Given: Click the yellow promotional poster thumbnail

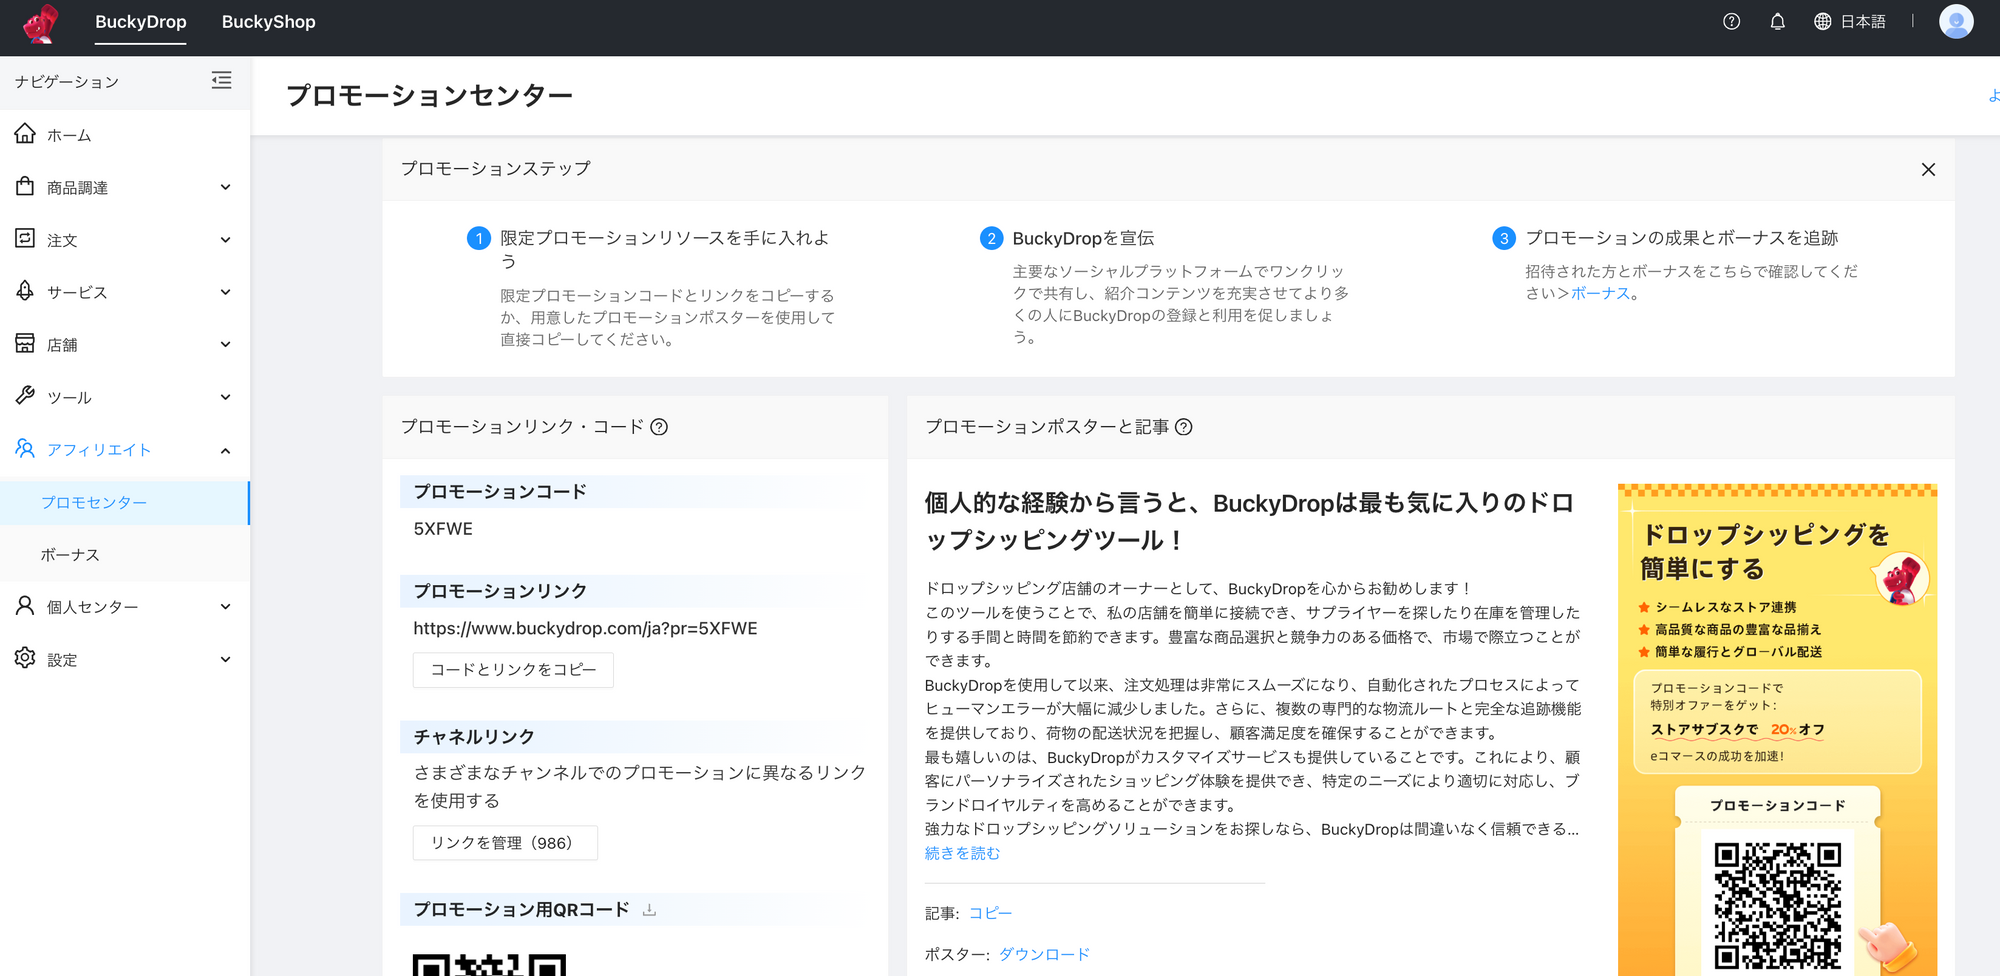Looking at the screenshot, I should [x=1777, y=730].
